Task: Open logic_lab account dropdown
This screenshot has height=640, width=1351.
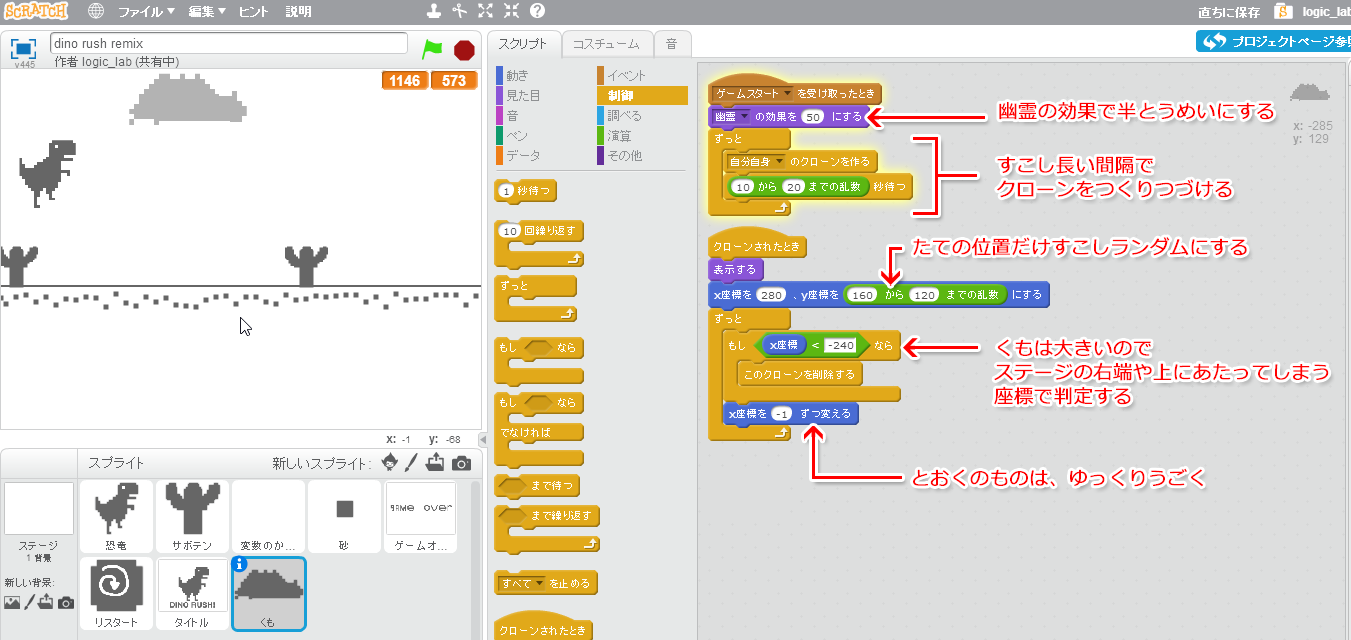Action: (1326, 12)
